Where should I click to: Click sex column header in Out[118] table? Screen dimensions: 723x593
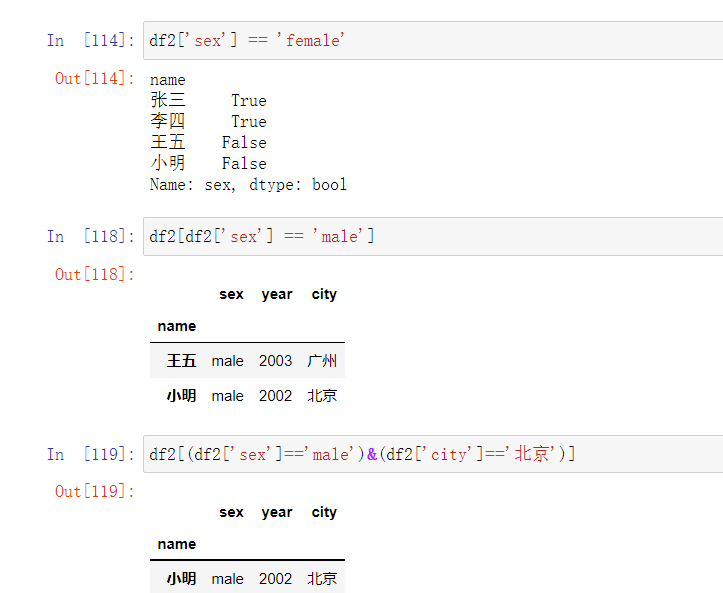[x=231, y=294]
